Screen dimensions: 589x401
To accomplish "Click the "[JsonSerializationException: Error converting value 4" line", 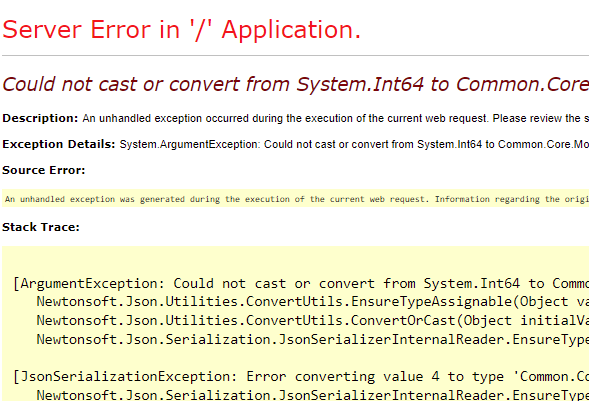I will pyautogui.click(x=301, y=377).
